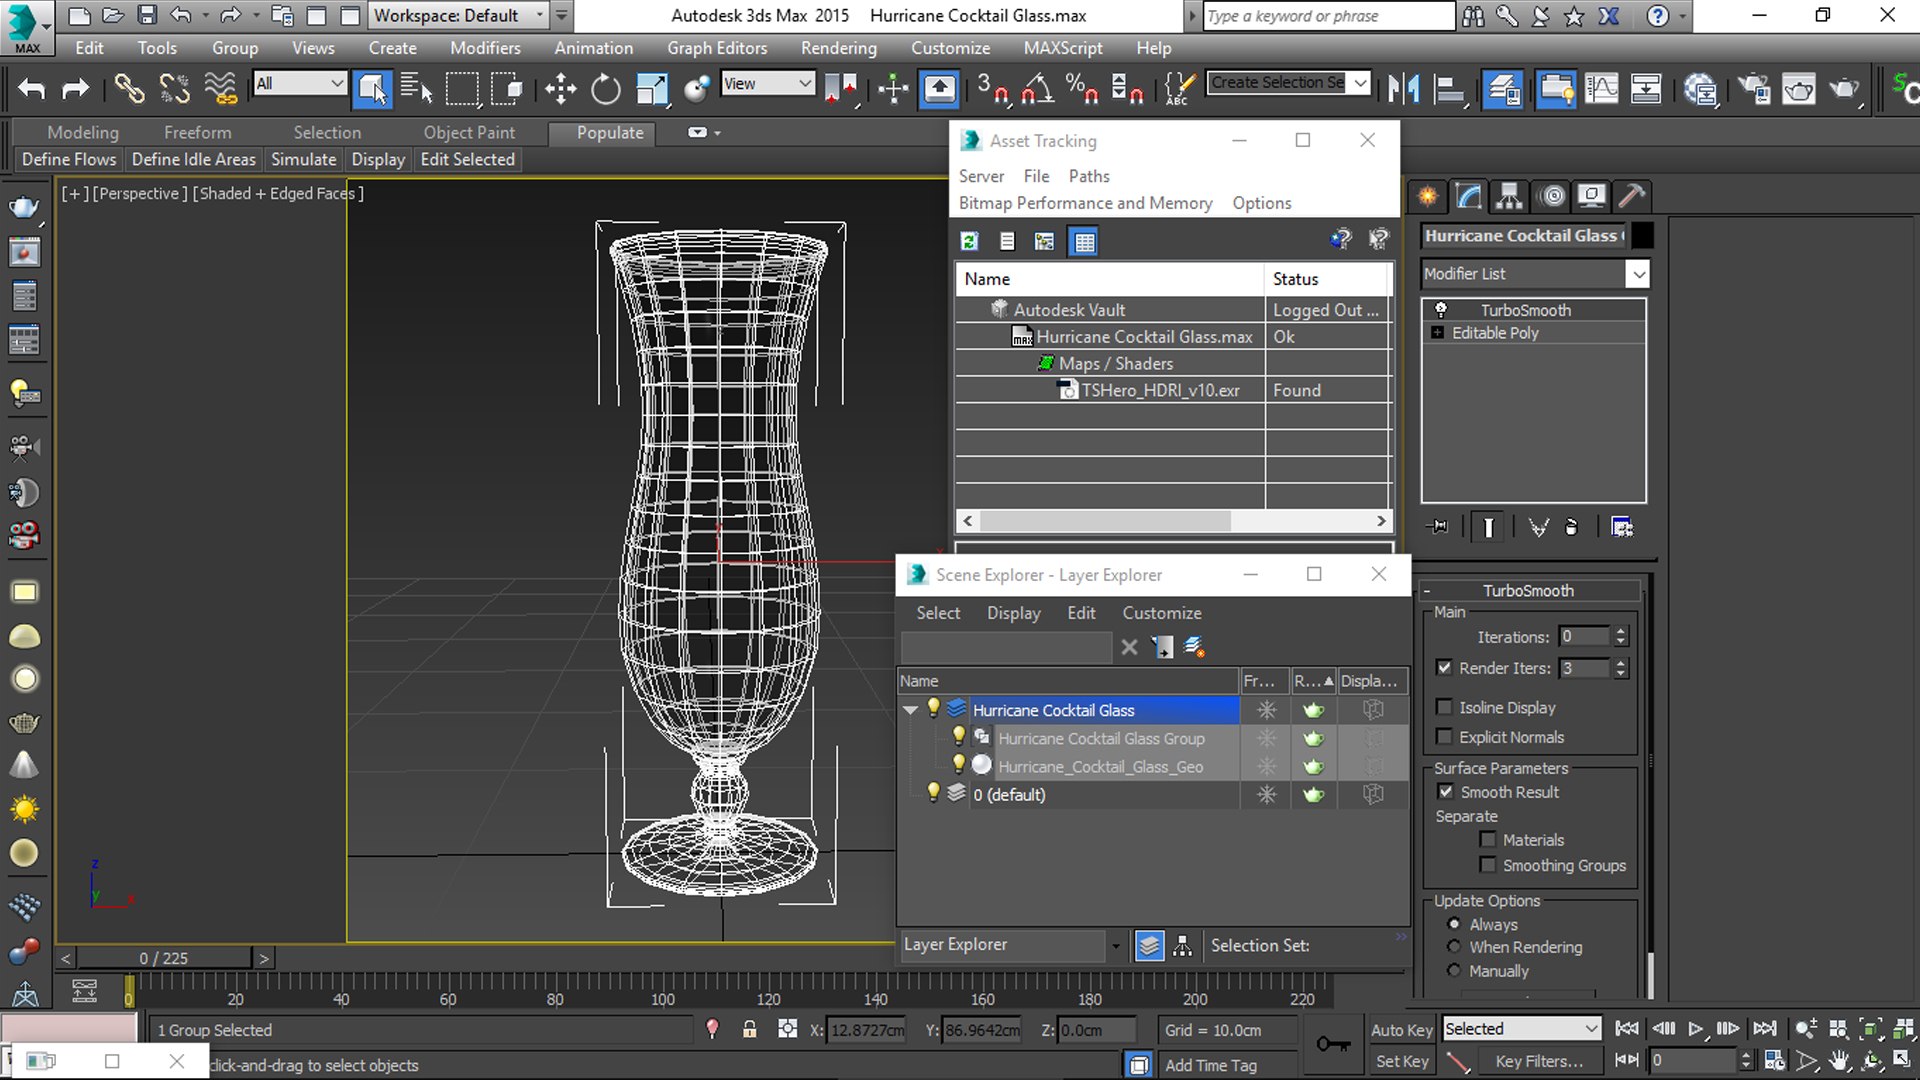The image size is (1920, 1080).
Task: Enable Isoline Display checkbox
Action: click(x=1444, y=707)
